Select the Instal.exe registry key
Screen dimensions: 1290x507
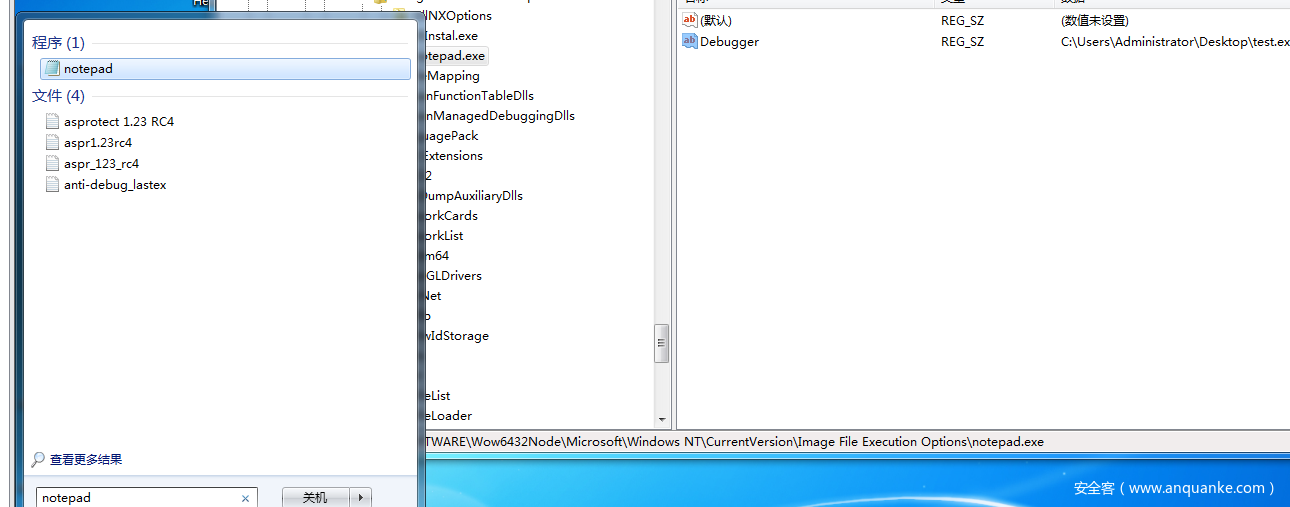click(x=451, y=35)
